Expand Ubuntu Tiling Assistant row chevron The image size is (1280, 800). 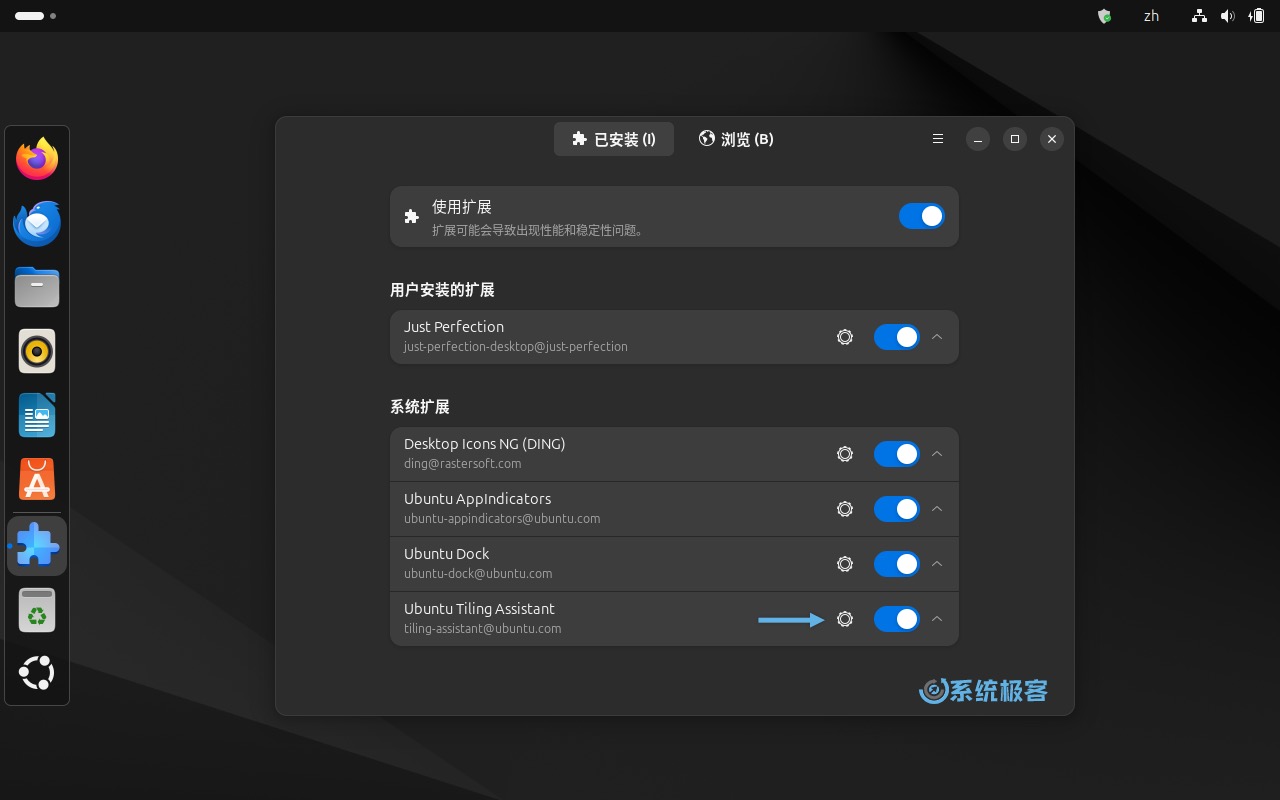[937, 619]
